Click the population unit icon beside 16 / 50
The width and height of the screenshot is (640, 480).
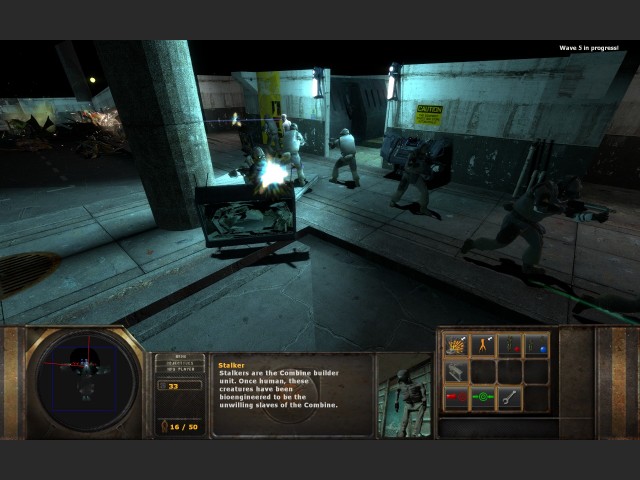(x=164, y=426)
